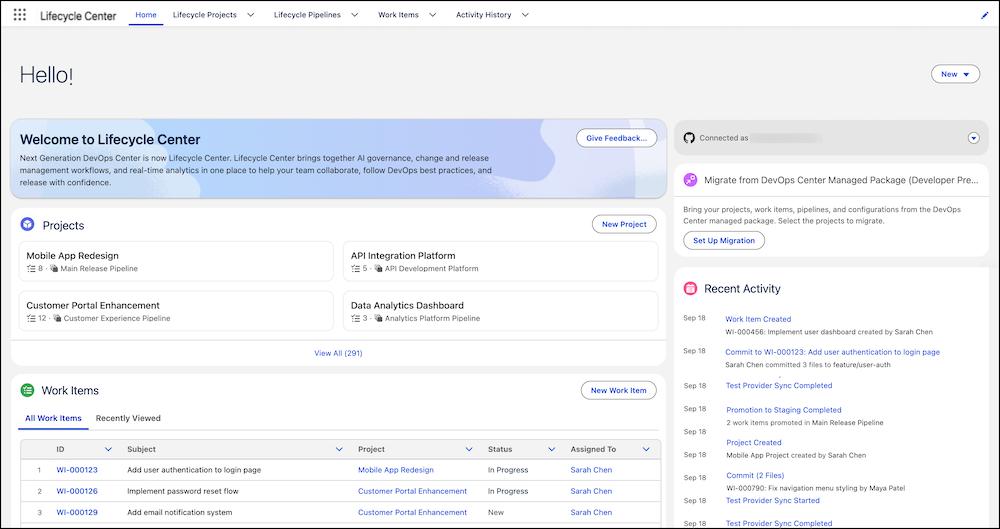Open Sarah Chen link in WI-000123 row
The width and height of the screenshot is (1000, 529).
tap(591, 470)
